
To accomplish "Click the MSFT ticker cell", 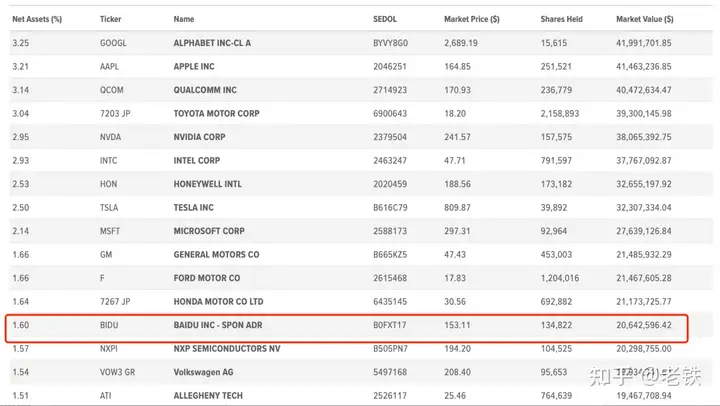I will 110,231.
